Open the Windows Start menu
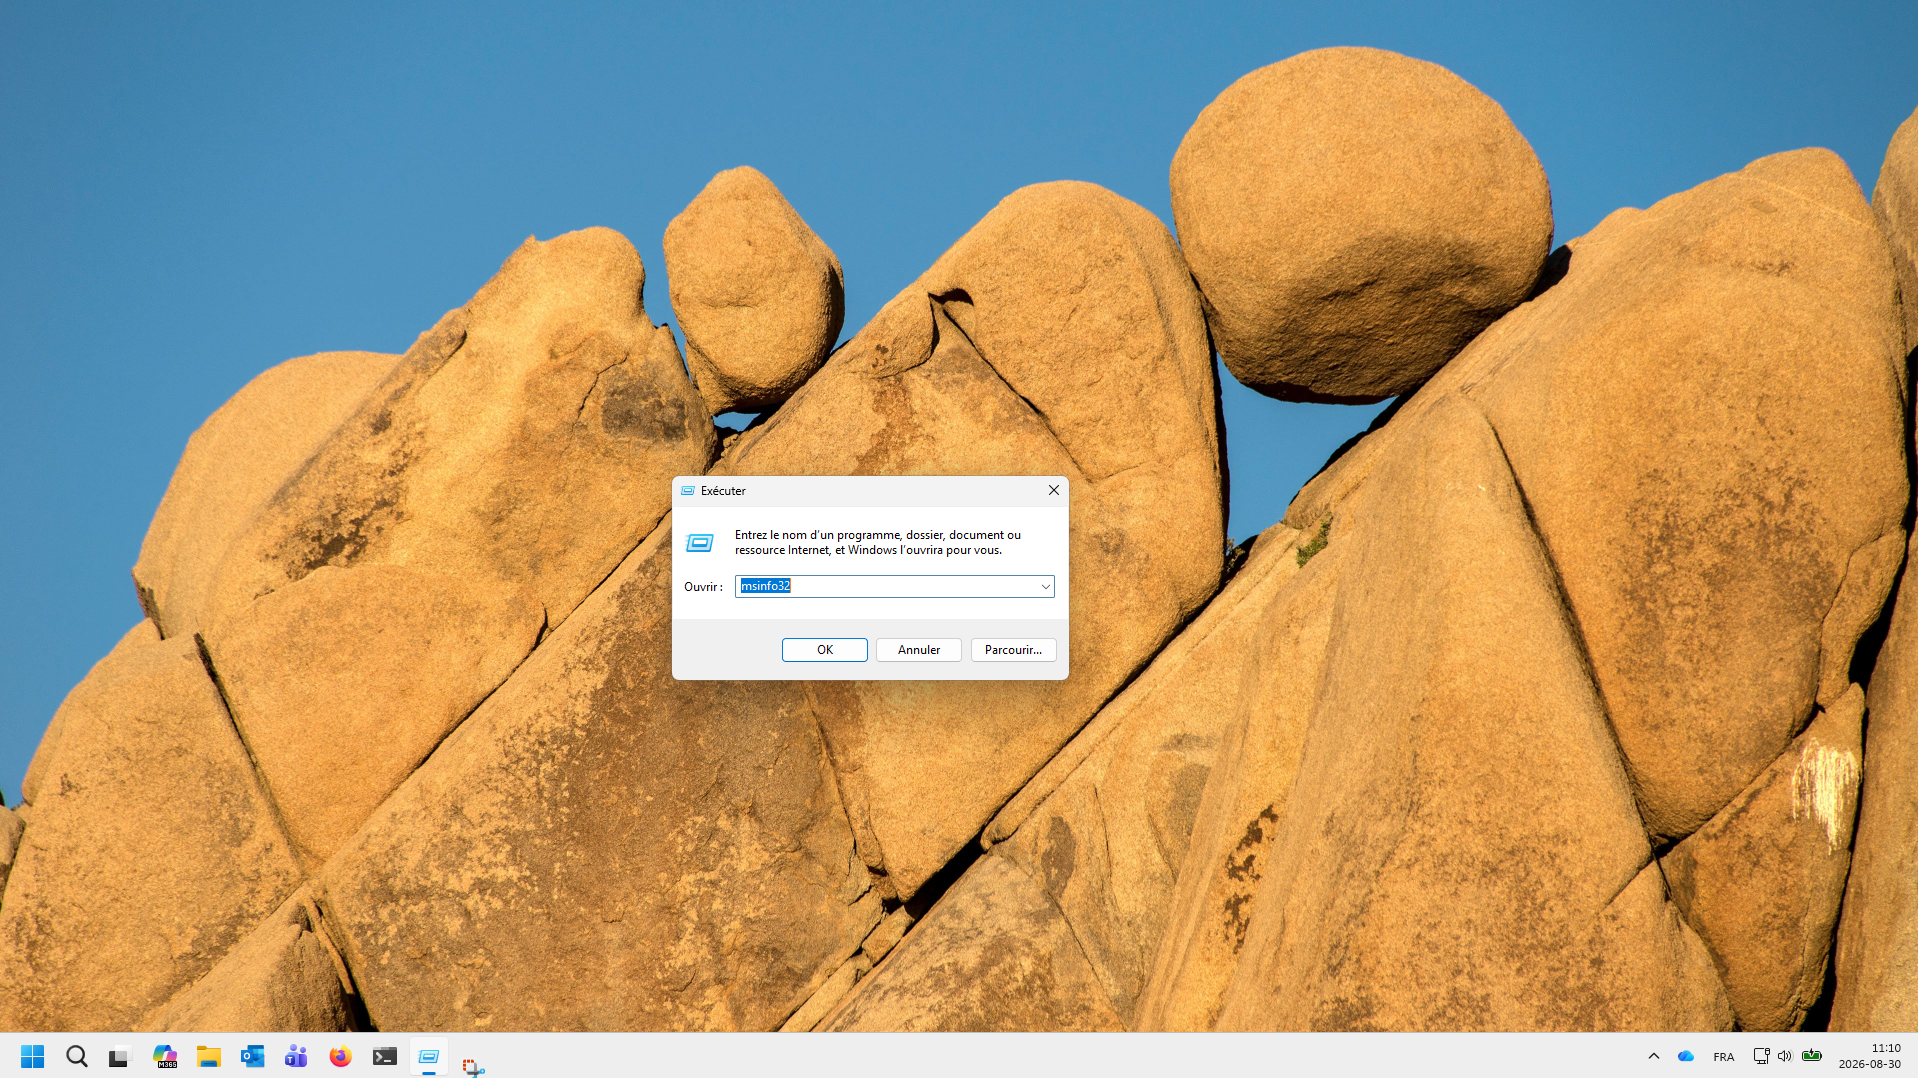1918x1078 pixels. [33, 1056]
